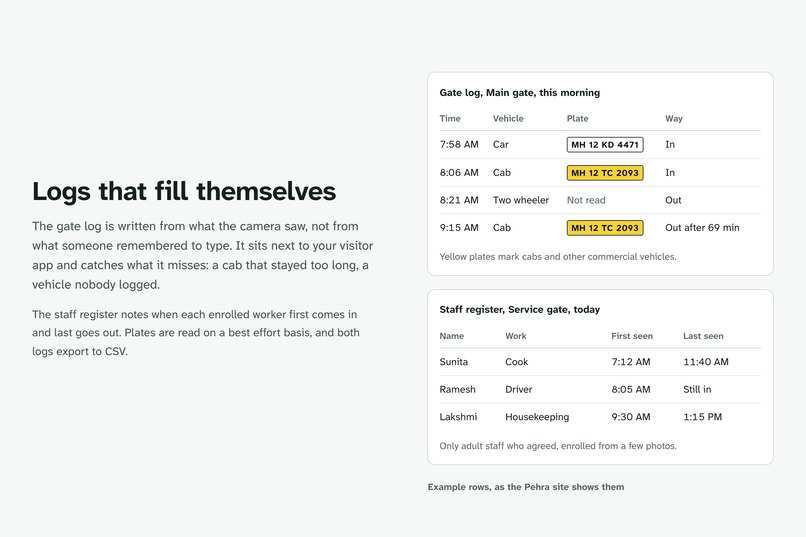Click the white MH 12 KD 4471 plate badge
Image resolution: width=806 pixels, height=537 pixels.
(x=605, y=145)
